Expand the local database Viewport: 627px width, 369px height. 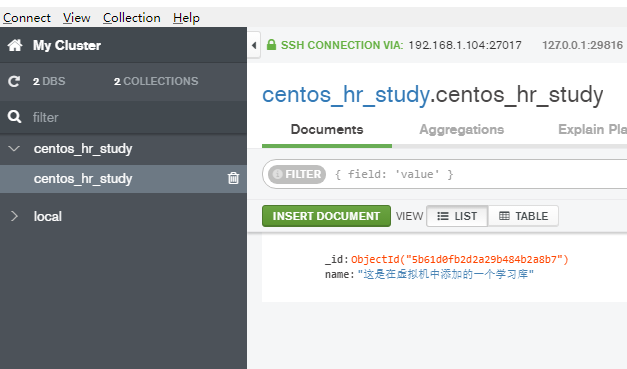point(14,216)
